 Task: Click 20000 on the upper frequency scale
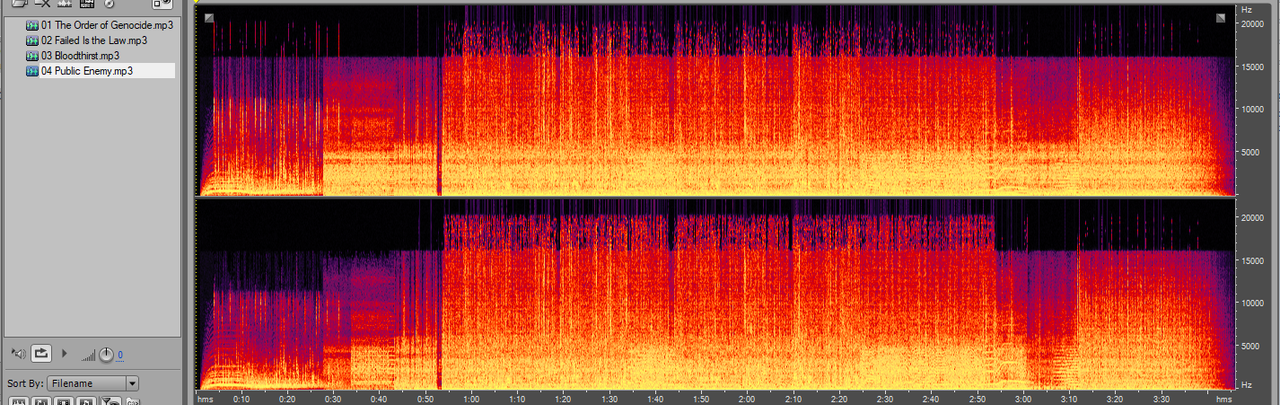(1254, 24)
